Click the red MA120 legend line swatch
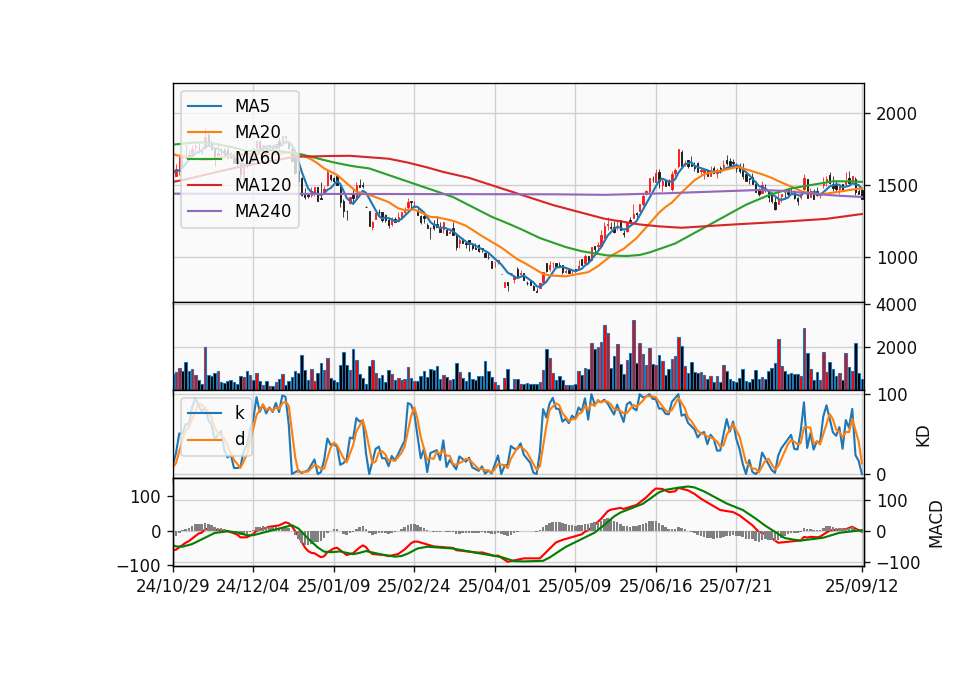This screenshot has height=690, width=960. pyautogui.click(x=204, y=186)
